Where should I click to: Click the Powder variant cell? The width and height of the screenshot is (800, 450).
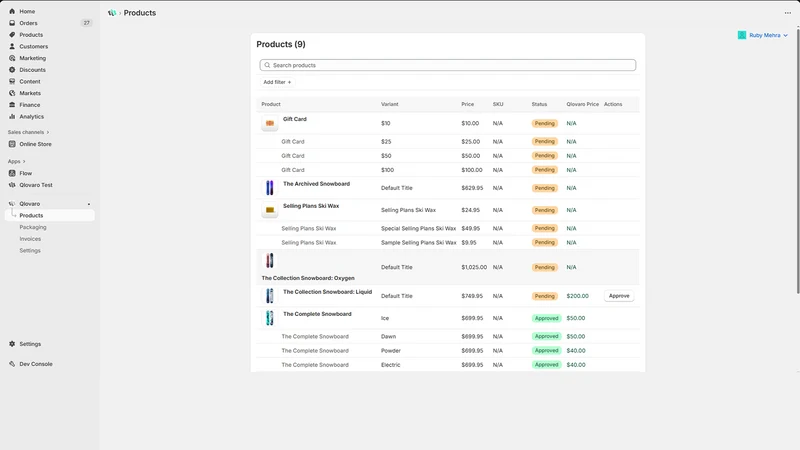390,351
